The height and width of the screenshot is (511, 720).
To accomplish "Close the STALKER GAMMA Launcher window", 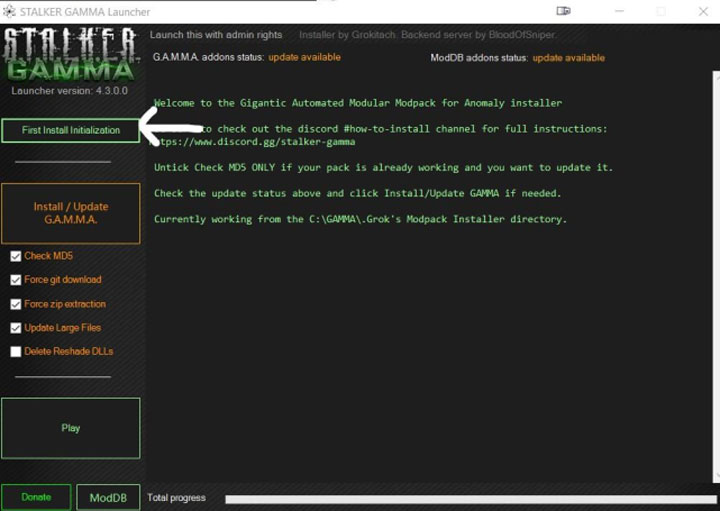I will click(x=703, y=11).
